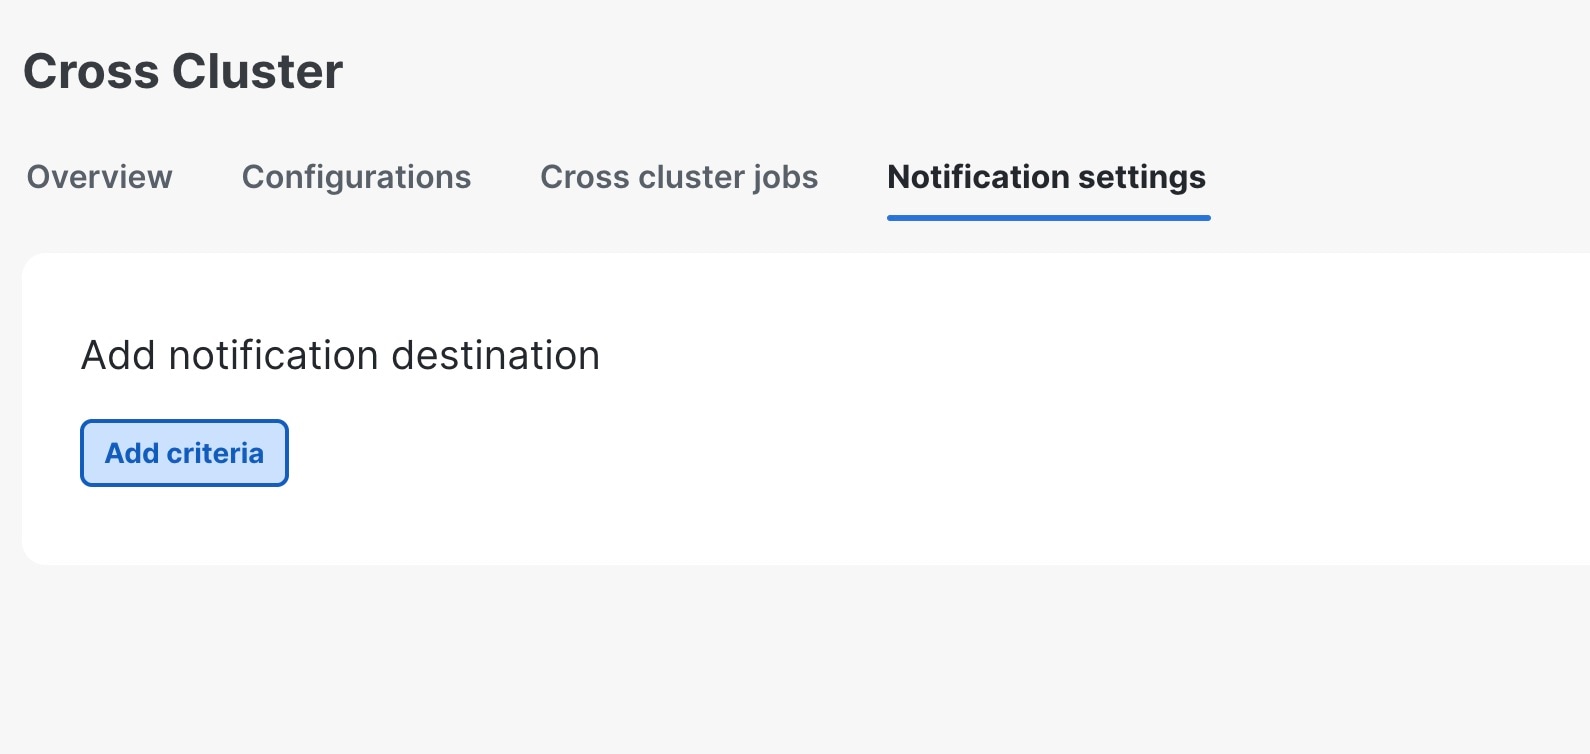
Task: Show the Cross cluster jobs list
Action: tap(679, 177)
